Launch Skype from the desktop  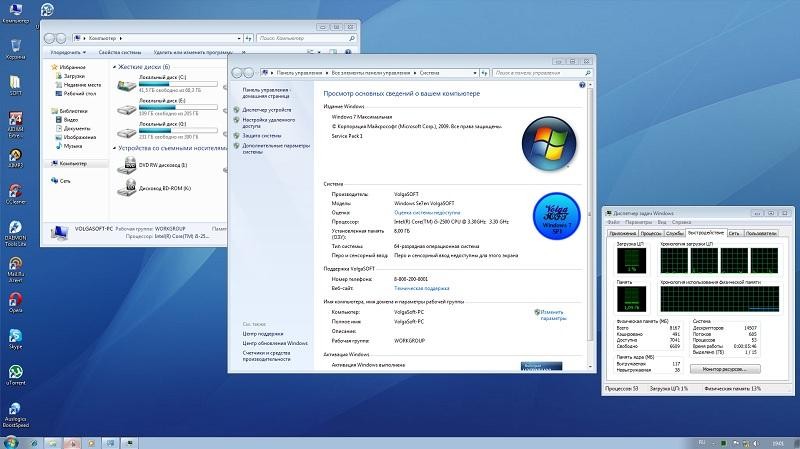(15, 339)
